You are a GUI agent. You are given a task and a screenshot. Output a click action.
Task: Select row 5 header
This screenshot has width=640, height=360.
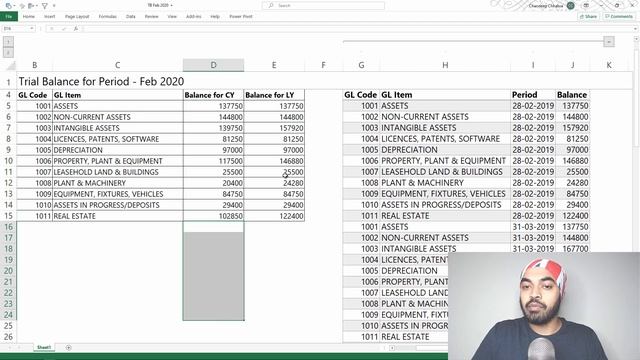coord(8,106)
